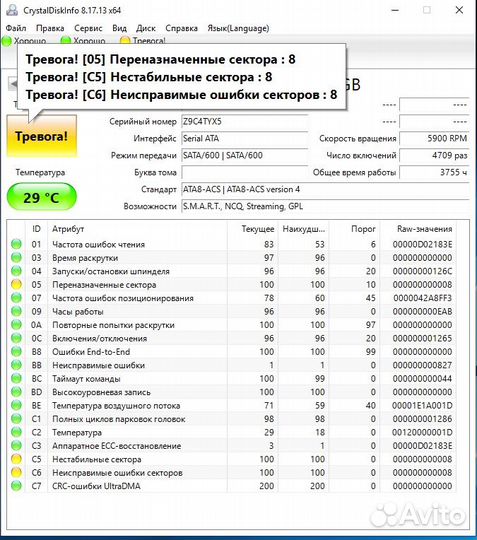Screen dimensions: 477x540
Task: Click status icon for C7 CRC-ошибки UltraDMA
Action: (x=16, y=486)
